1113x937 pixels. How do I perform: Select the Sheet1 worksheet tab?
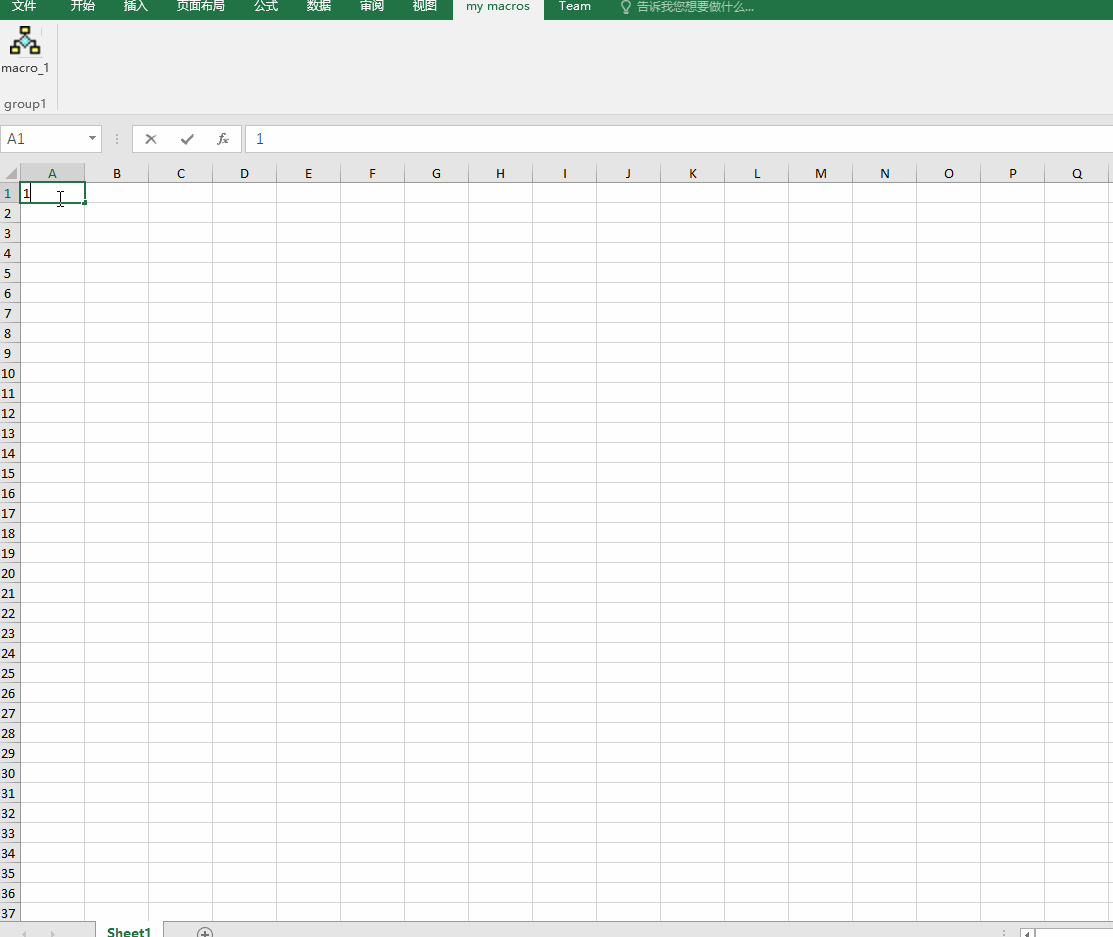click(129, 931)
